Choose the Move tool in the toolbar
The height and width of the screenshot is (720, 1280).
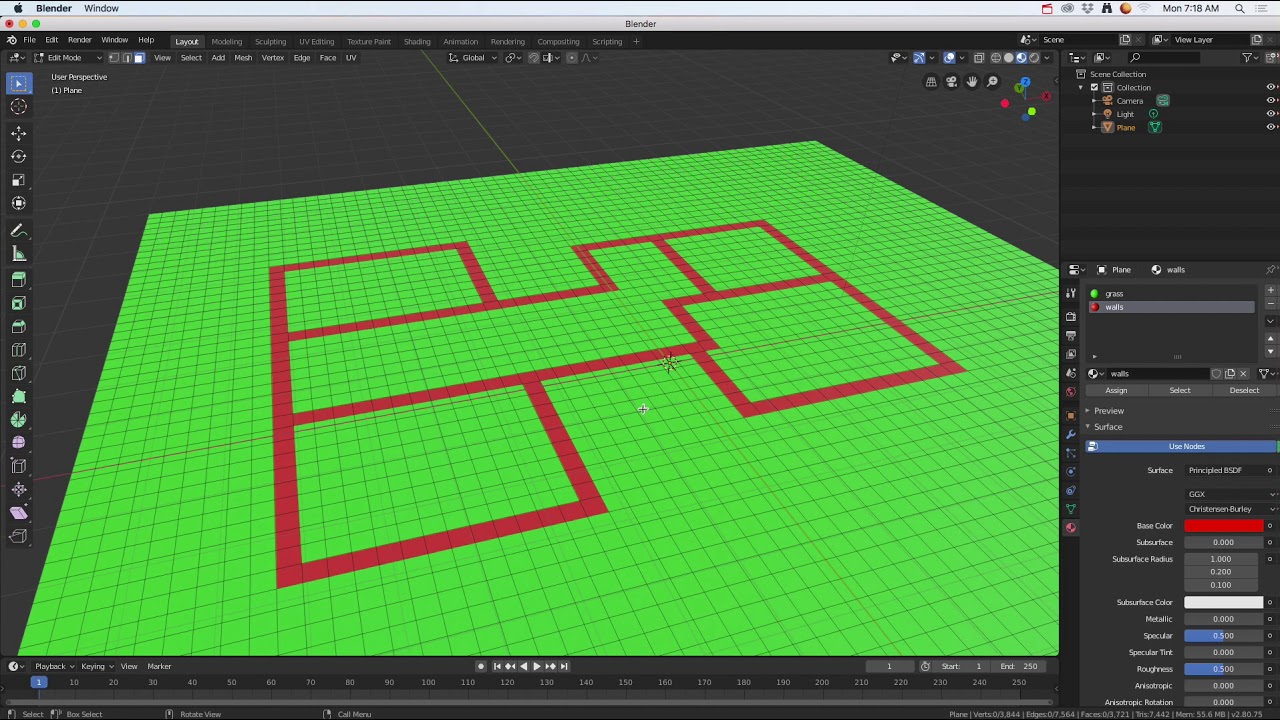pyautogui.click(x=18, y=133)
